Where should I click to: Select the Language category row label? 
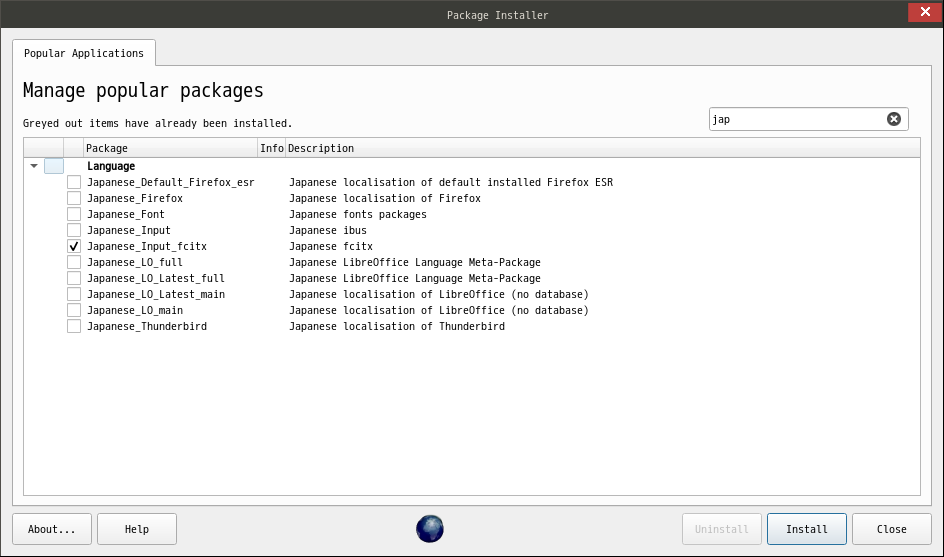pyautogui.click(x=111, y=166)
